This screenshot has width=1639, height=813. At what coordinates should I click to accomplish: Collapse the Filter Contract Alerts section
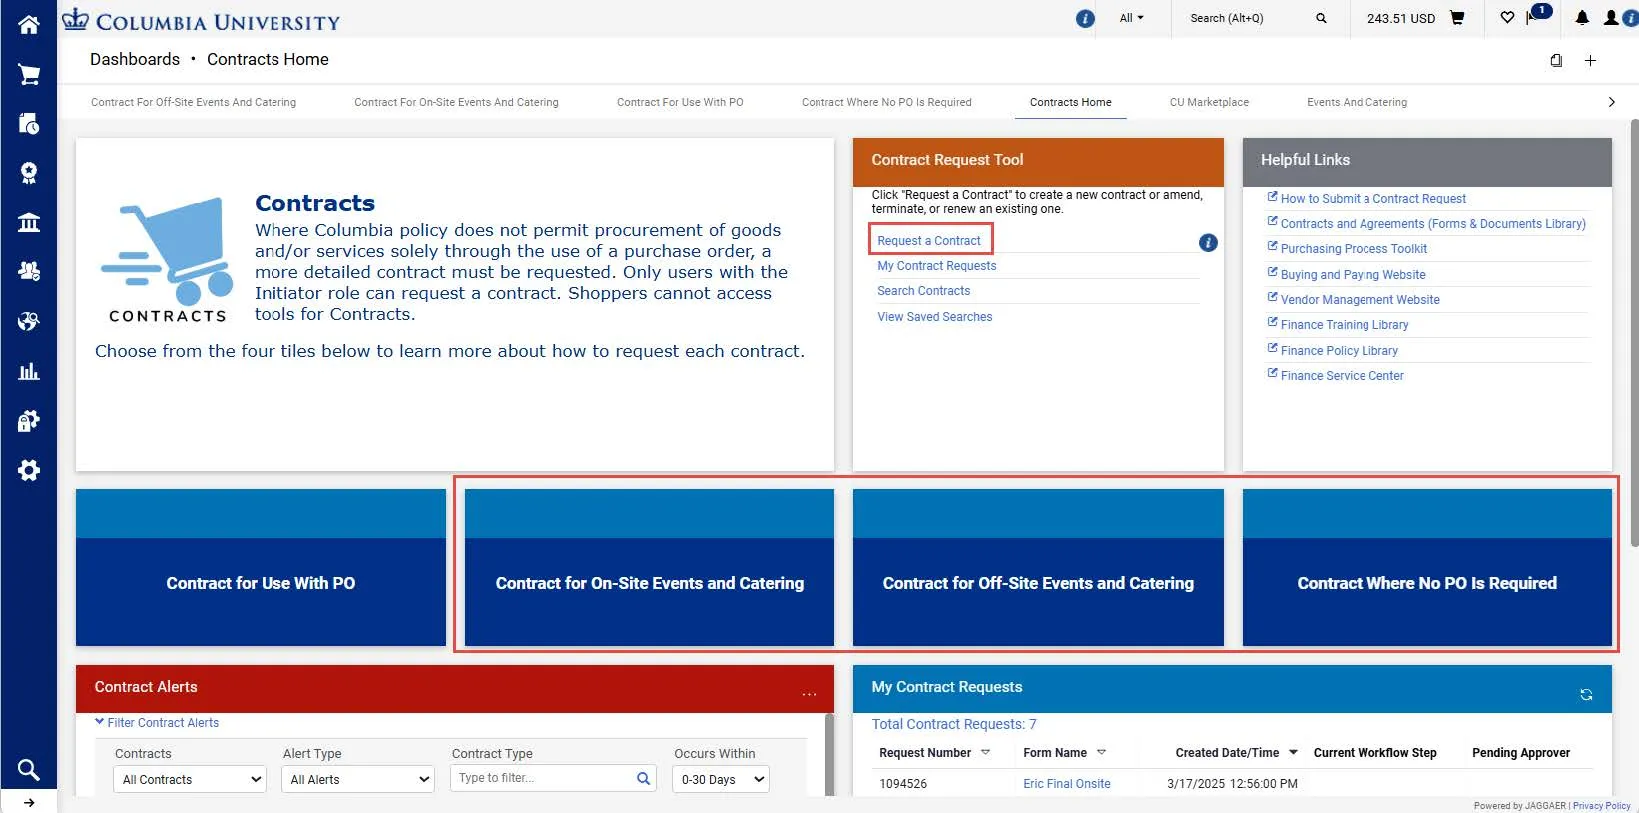point(157,722)
